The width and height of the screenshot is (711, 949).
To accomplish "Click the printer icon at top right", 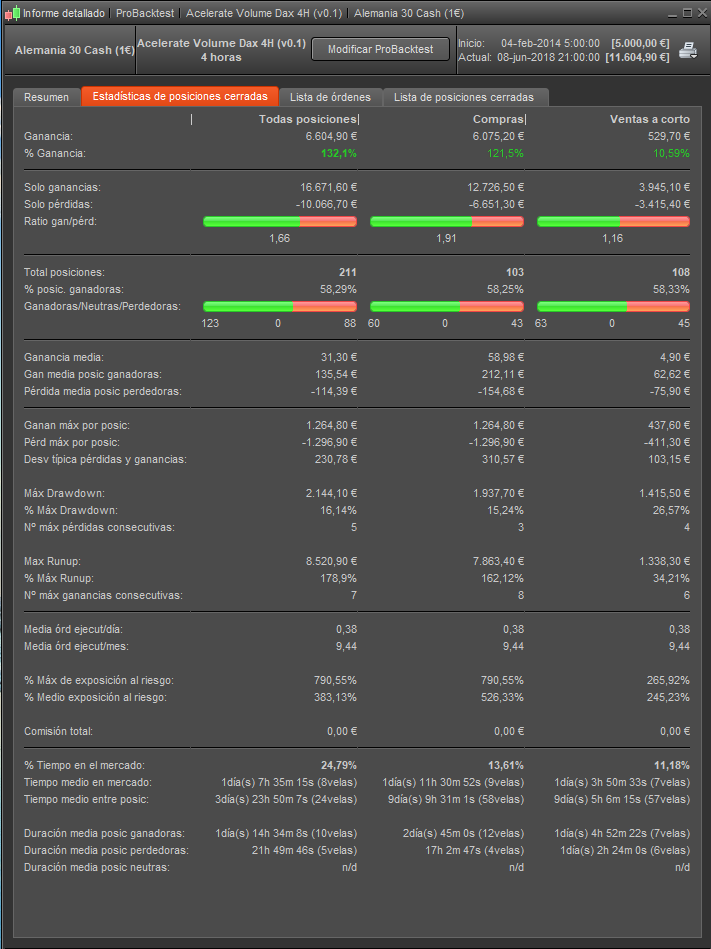I will point(689,50).
